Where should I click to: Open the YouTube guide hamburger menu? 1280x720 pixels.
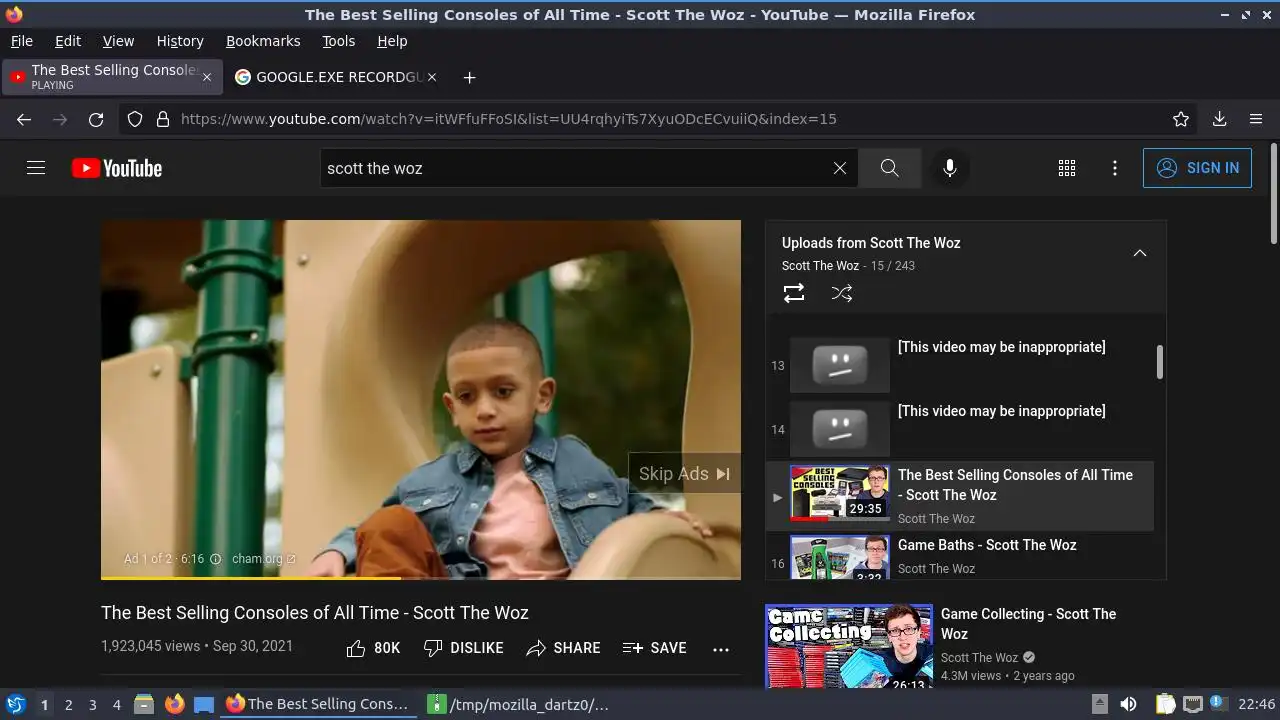click(36, 168)
